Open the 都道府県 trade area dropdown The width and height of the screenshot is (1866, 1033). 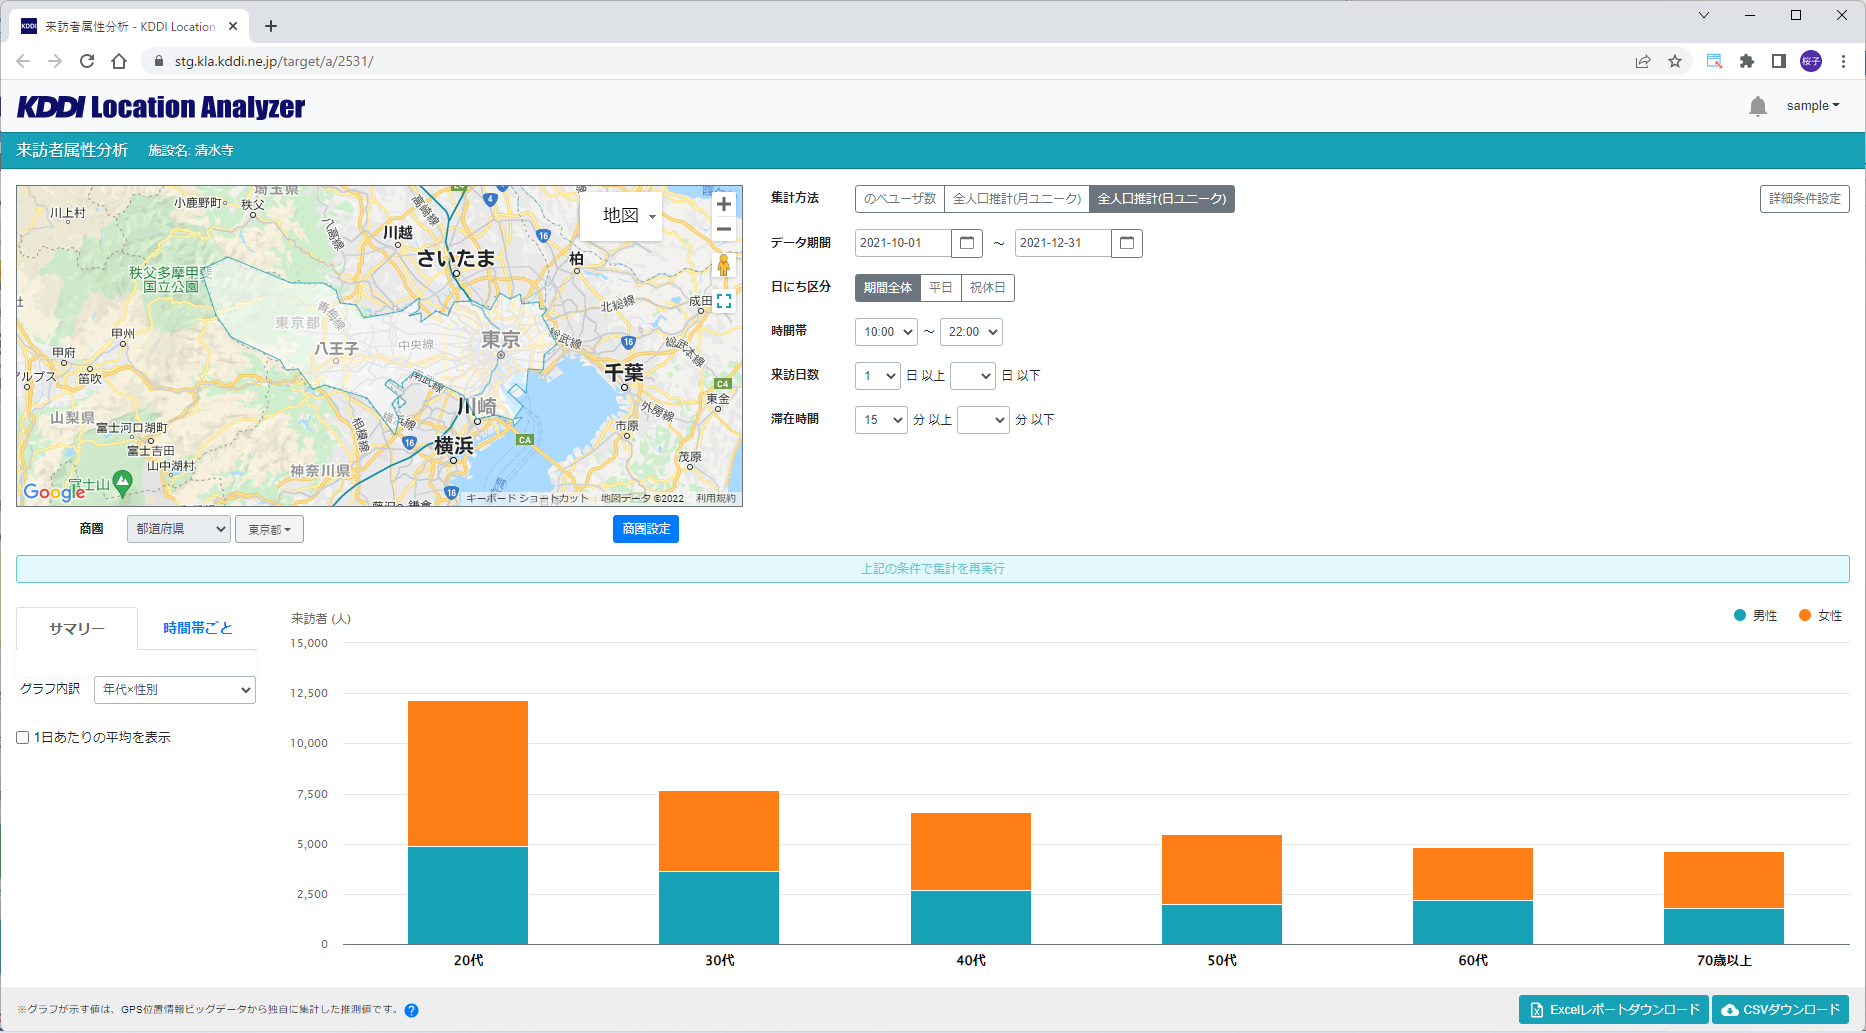coord(178,529)
